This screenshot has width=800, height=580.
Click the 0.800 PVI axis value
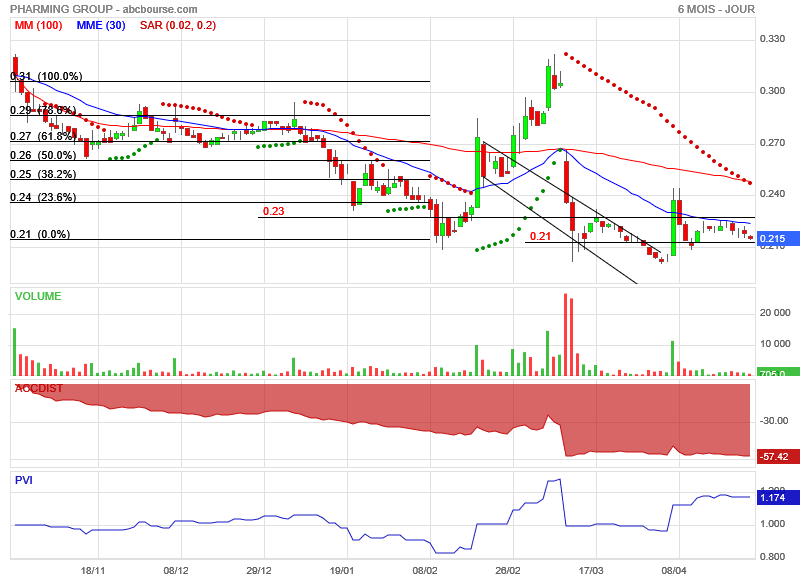click(x=772, y=557)
